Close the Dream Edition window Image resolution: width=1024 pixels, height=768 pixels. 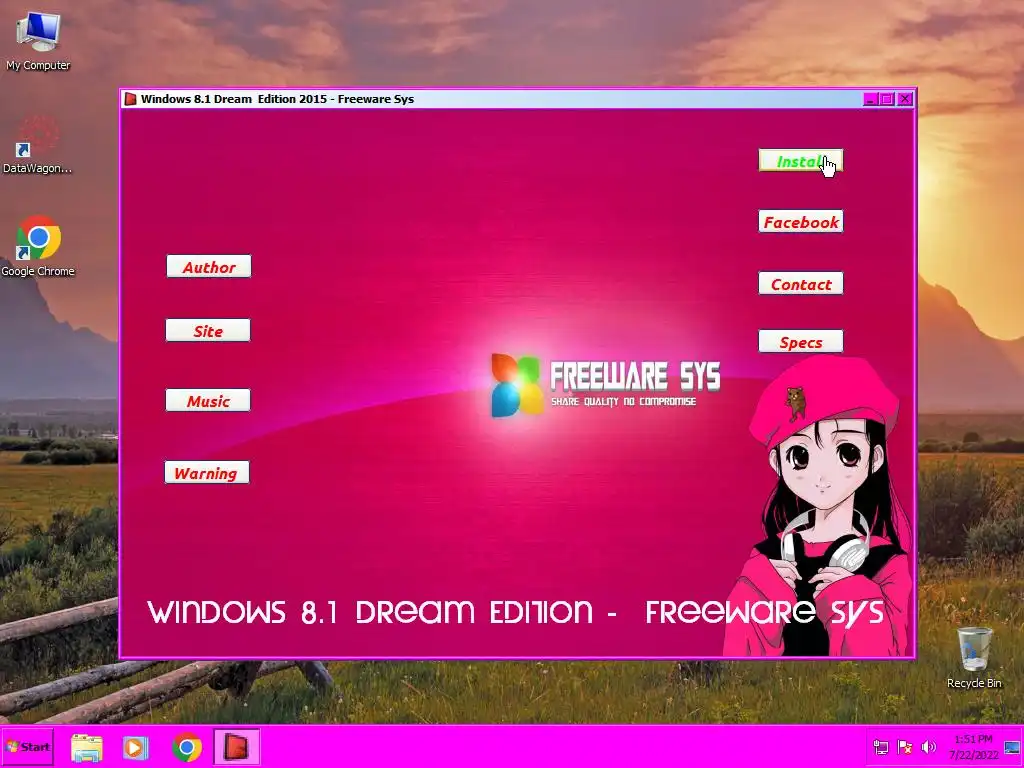click(x=904, y=99)
